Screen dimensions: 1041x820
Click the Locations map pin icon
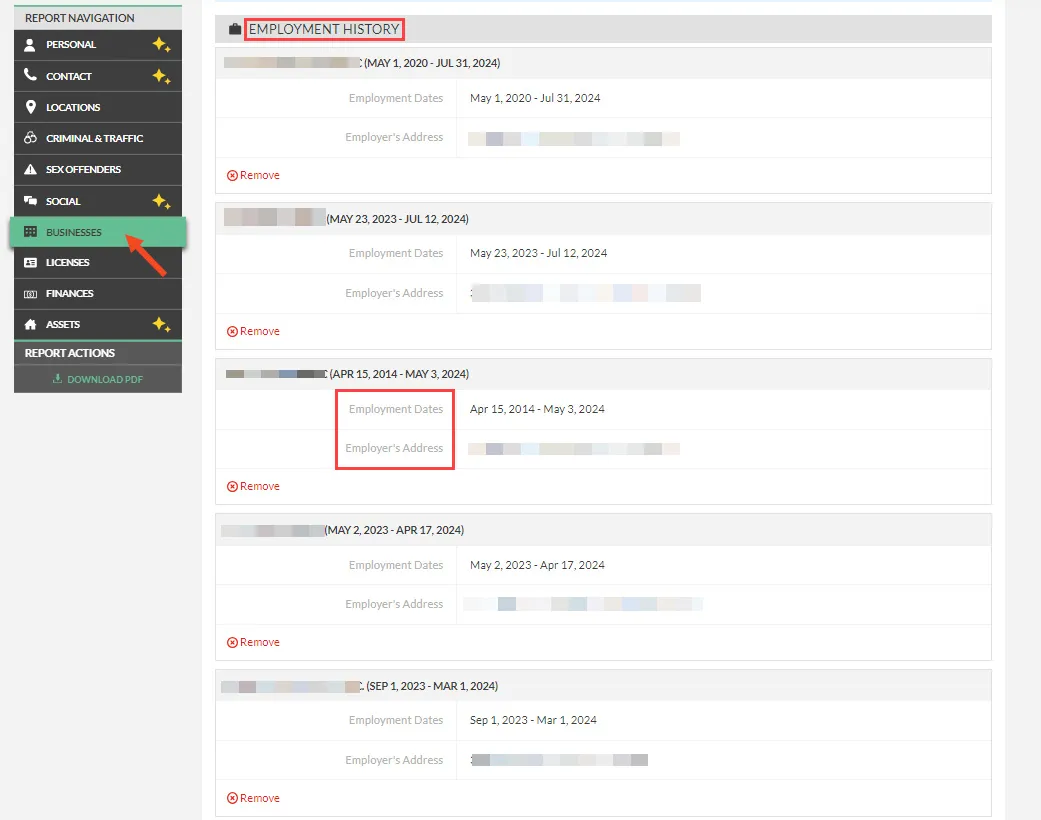(x=30, y=107)
